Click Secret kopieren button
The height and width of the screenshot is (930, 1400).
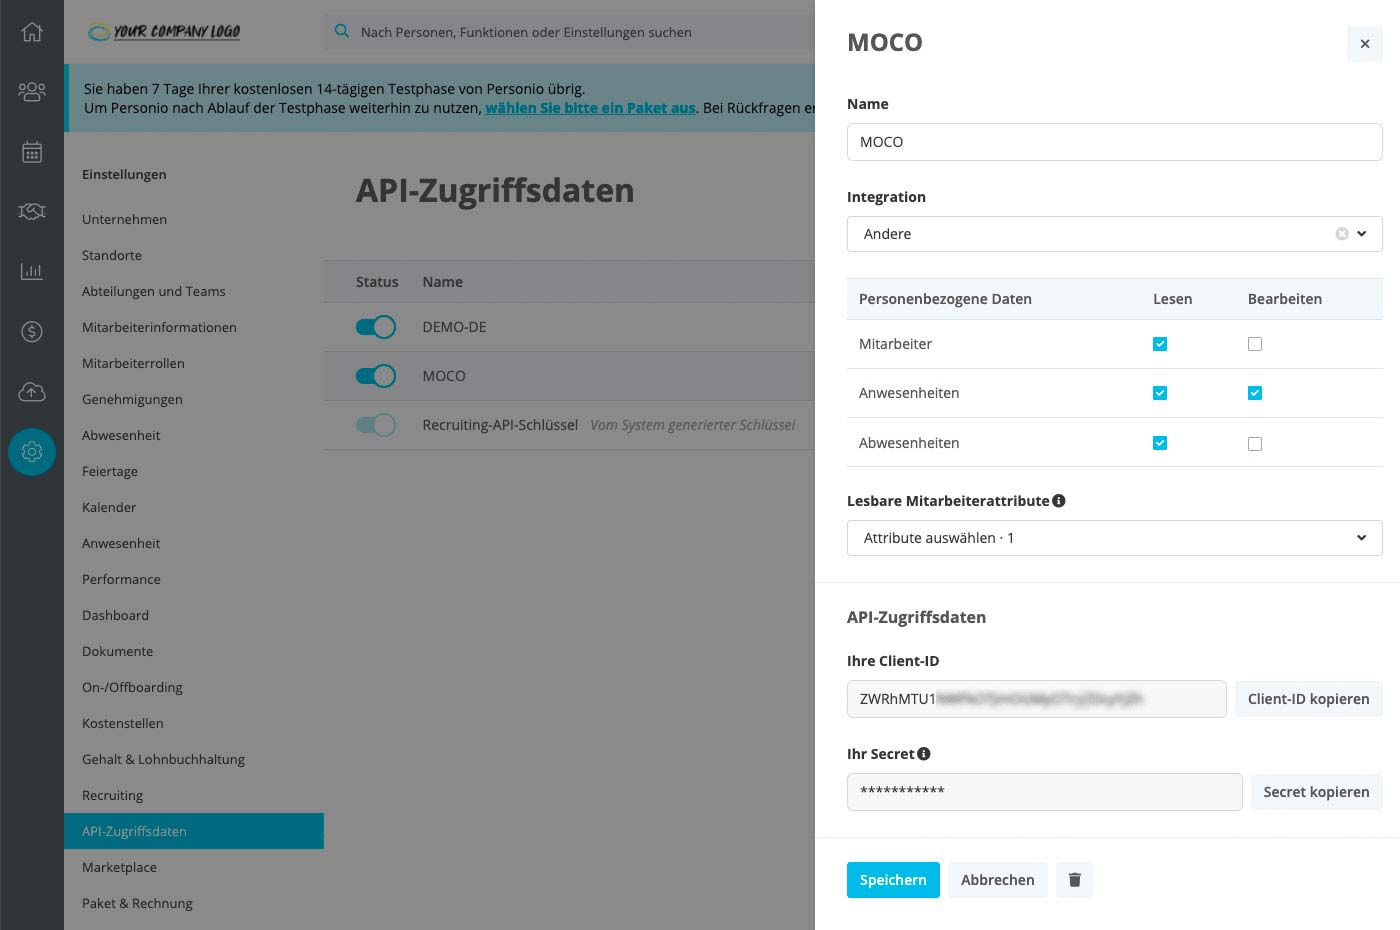point(1316,792)
